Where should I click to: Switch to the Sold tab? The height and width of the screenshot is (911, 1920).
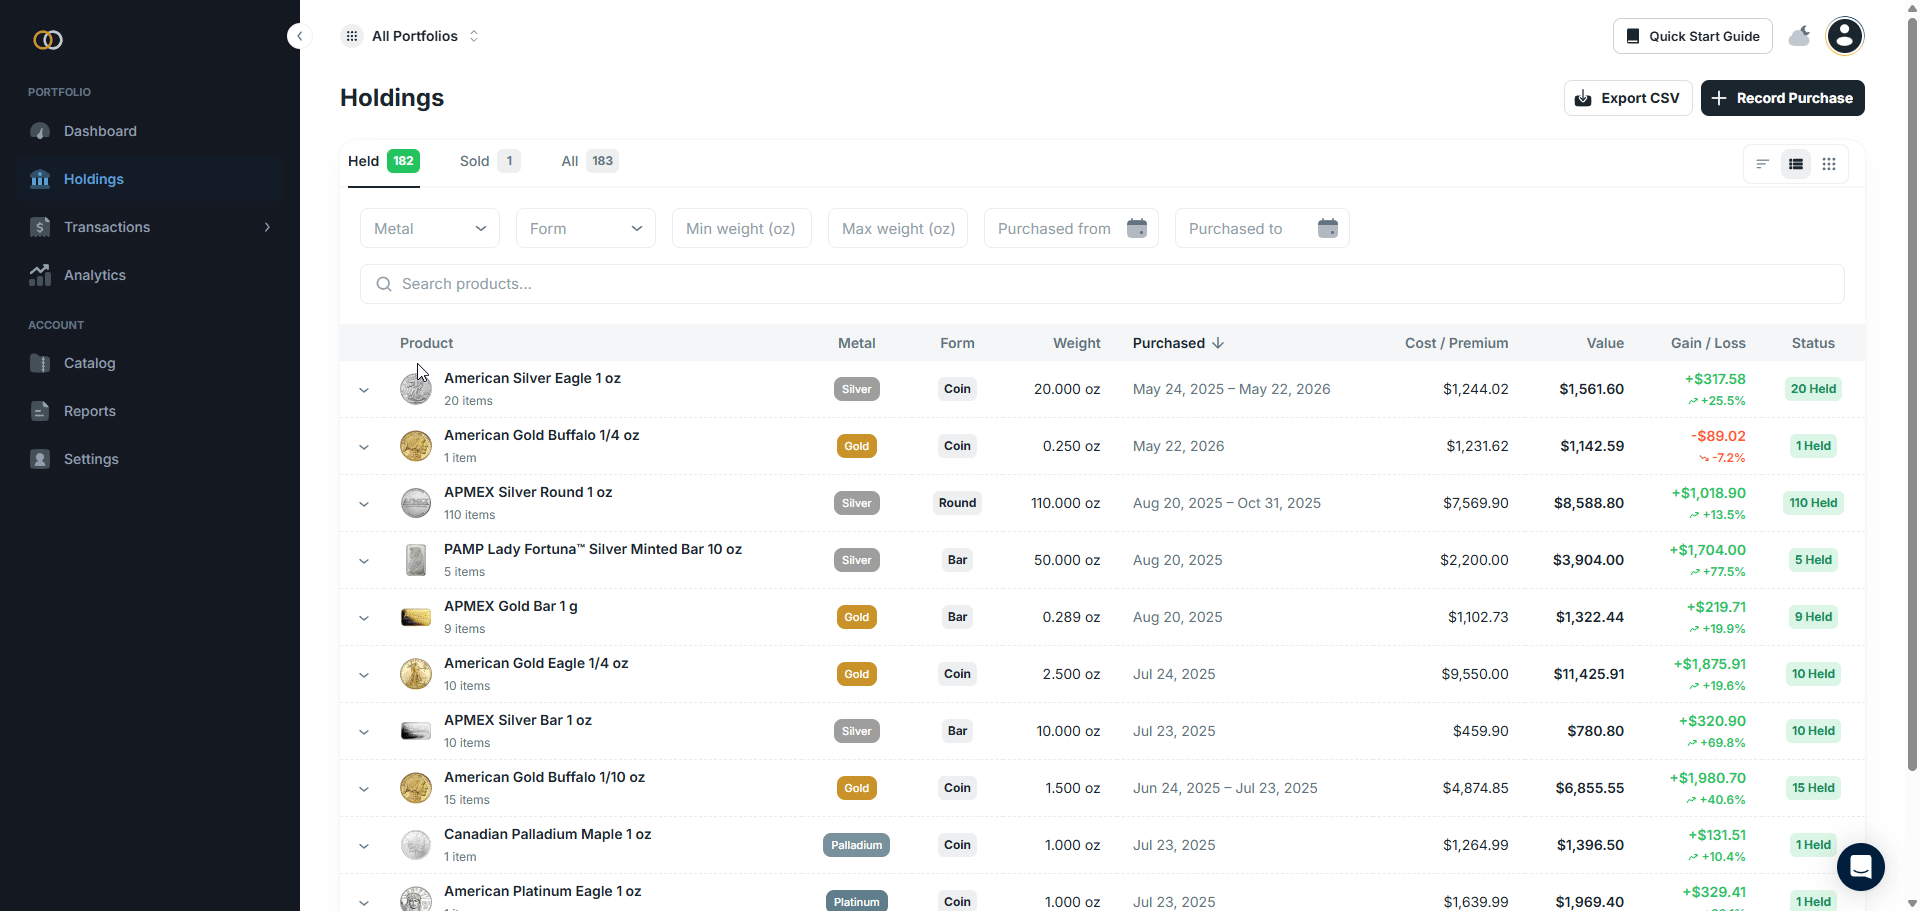pyautogui.click(x=490, y=161)
